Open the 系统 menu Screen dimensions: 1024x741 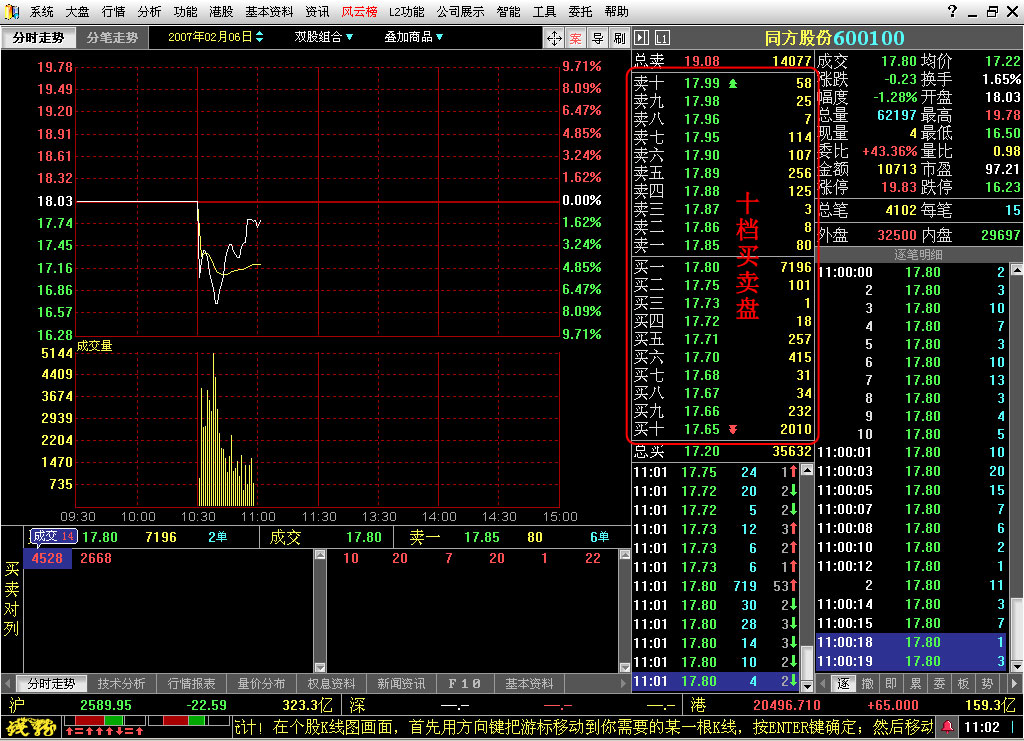tap(42, 12)
